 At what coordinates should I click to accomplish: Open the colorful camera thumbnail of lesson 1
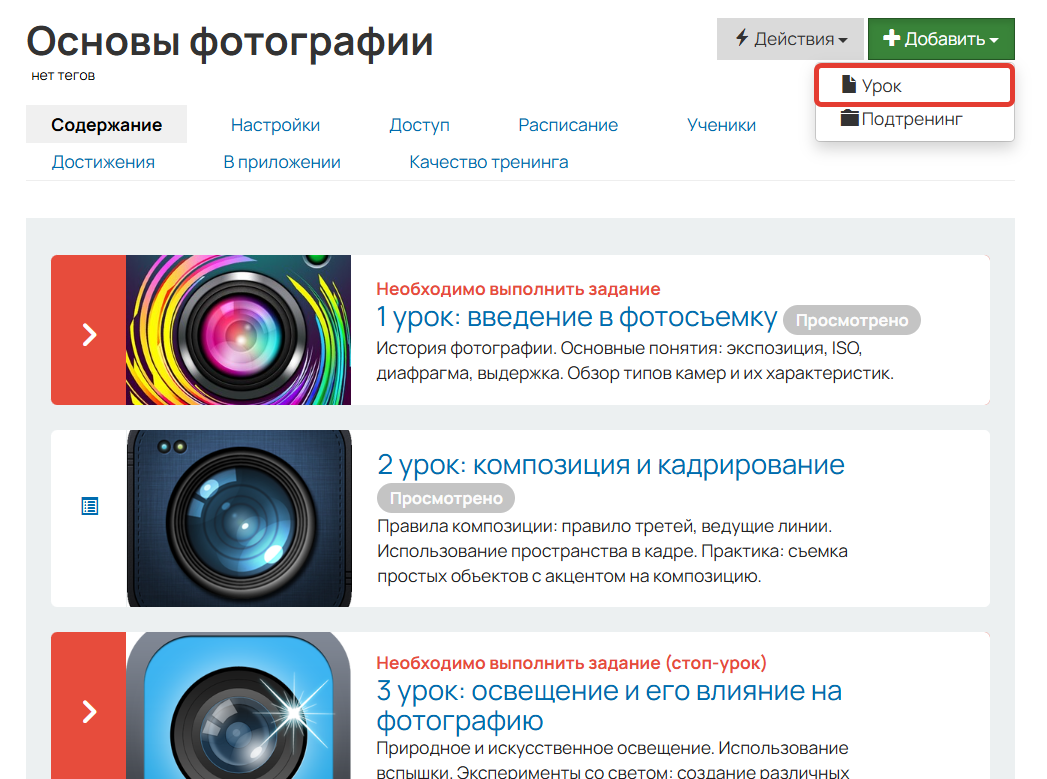(x=238, y=330)
